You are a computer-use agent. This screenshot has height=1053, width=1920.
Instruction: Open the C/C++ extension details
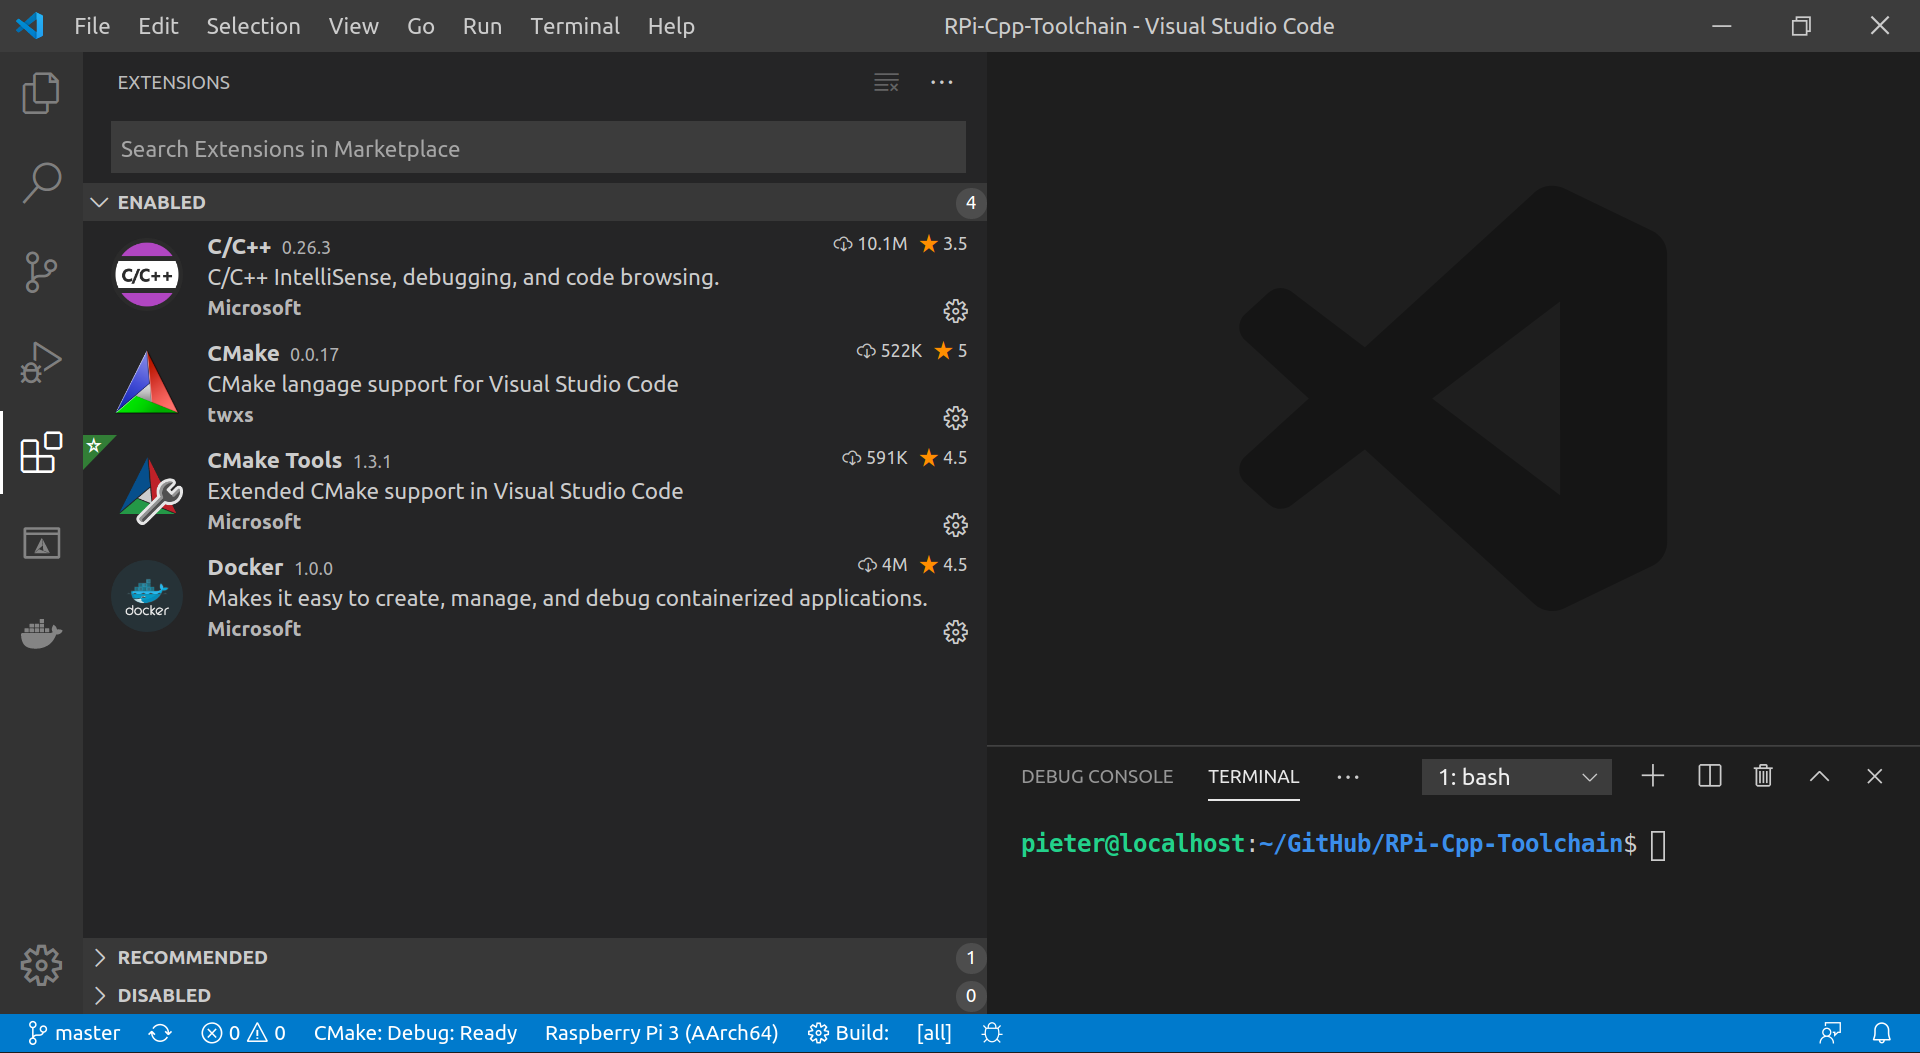pyautogui.click(x=535, y=276)
